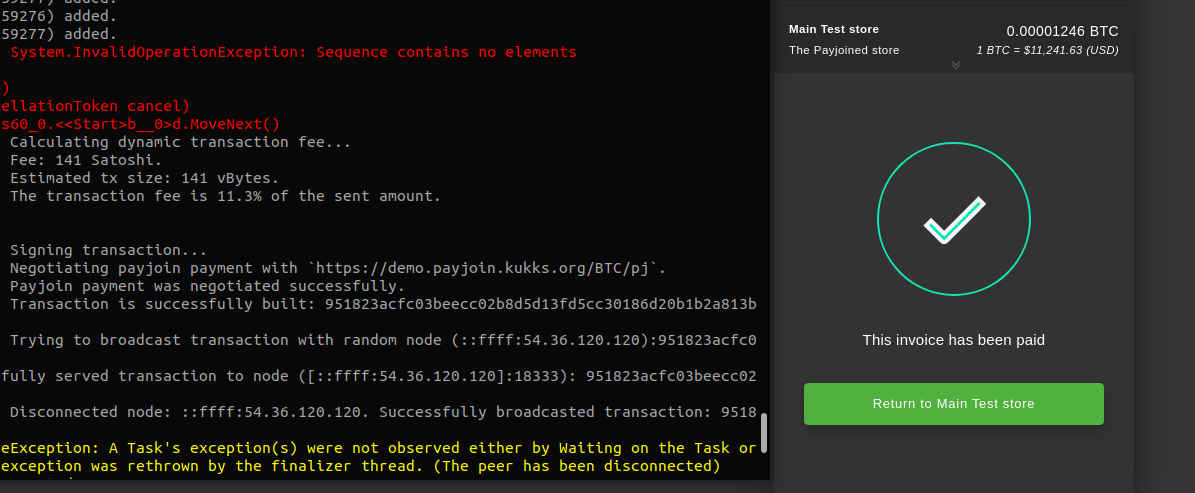Screen dimensions: 1195x493
Task: Open the demo.payjoin.kukks.org URL in terminal
Action: pos(488,268)
